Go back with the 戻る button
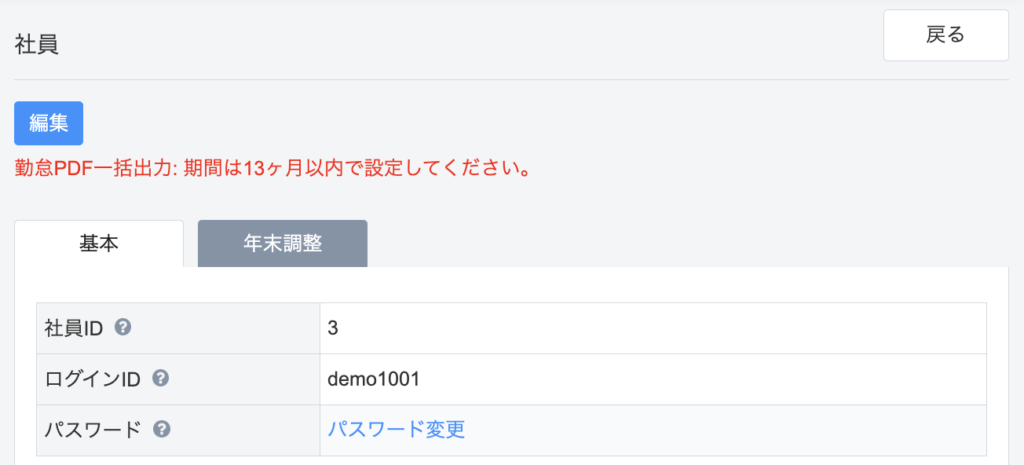 (945, 35)
